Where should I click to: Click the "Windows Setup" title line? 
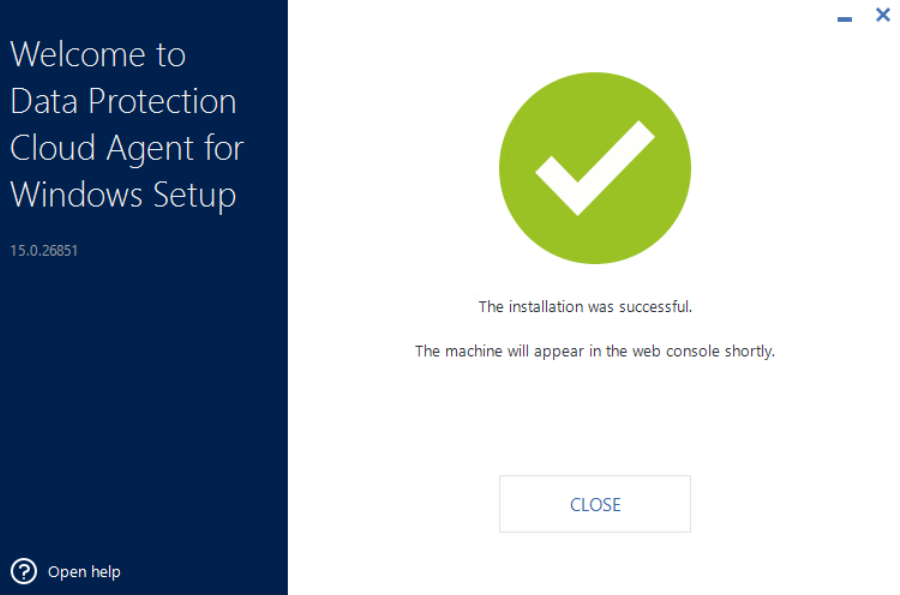(123, 194)
